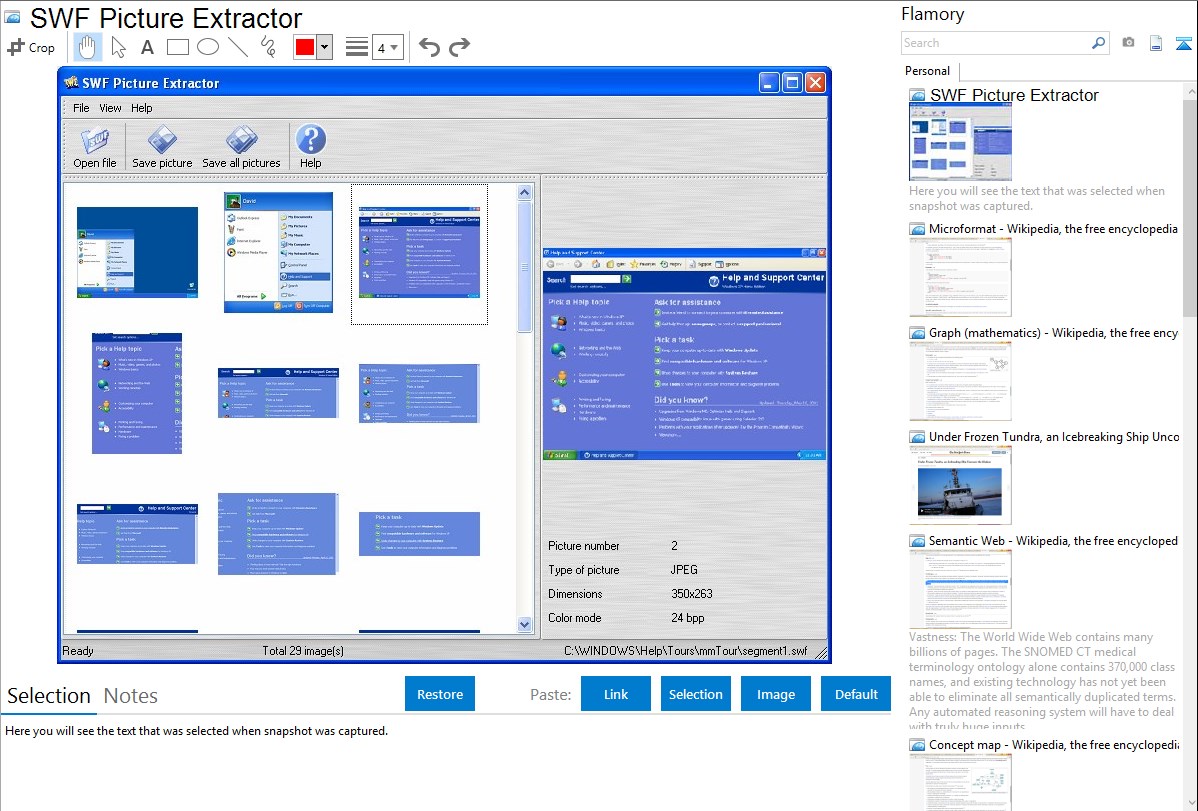Screen dimensions: 1198x811
Task: Click the search magnifier icon
Action: pyautogui.click(x=1098, y=43)
